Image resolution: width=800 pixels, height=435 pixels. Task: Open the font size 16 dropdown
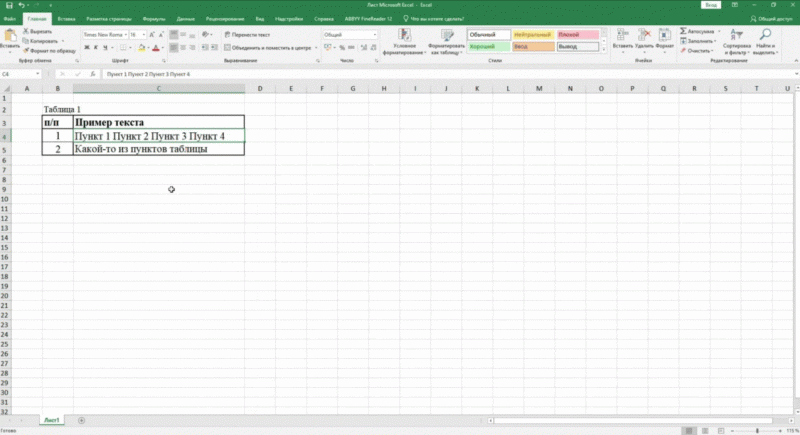pos(144,35)
